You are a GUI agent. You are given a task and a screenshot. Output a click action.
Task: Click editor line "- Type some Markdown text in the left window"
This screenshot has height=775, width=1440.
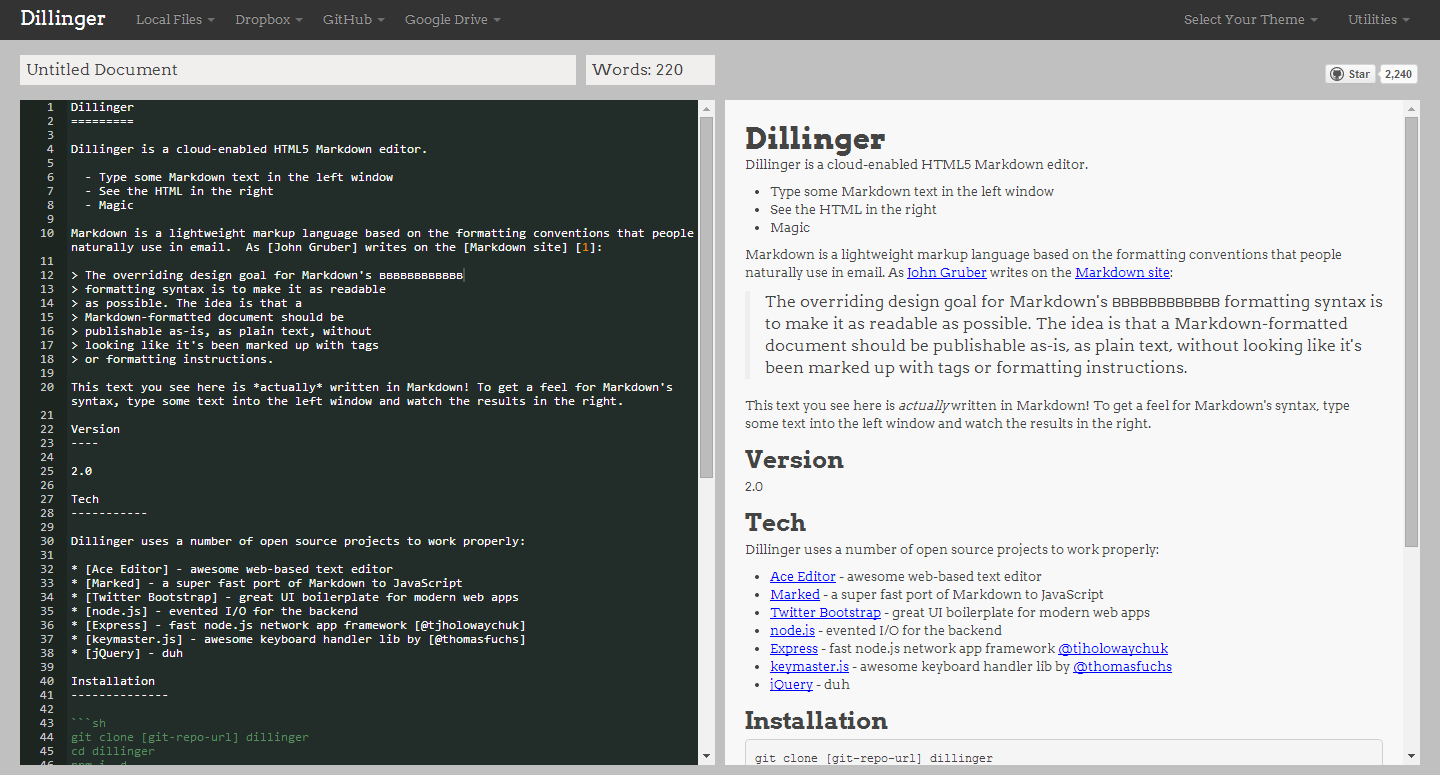239,177
